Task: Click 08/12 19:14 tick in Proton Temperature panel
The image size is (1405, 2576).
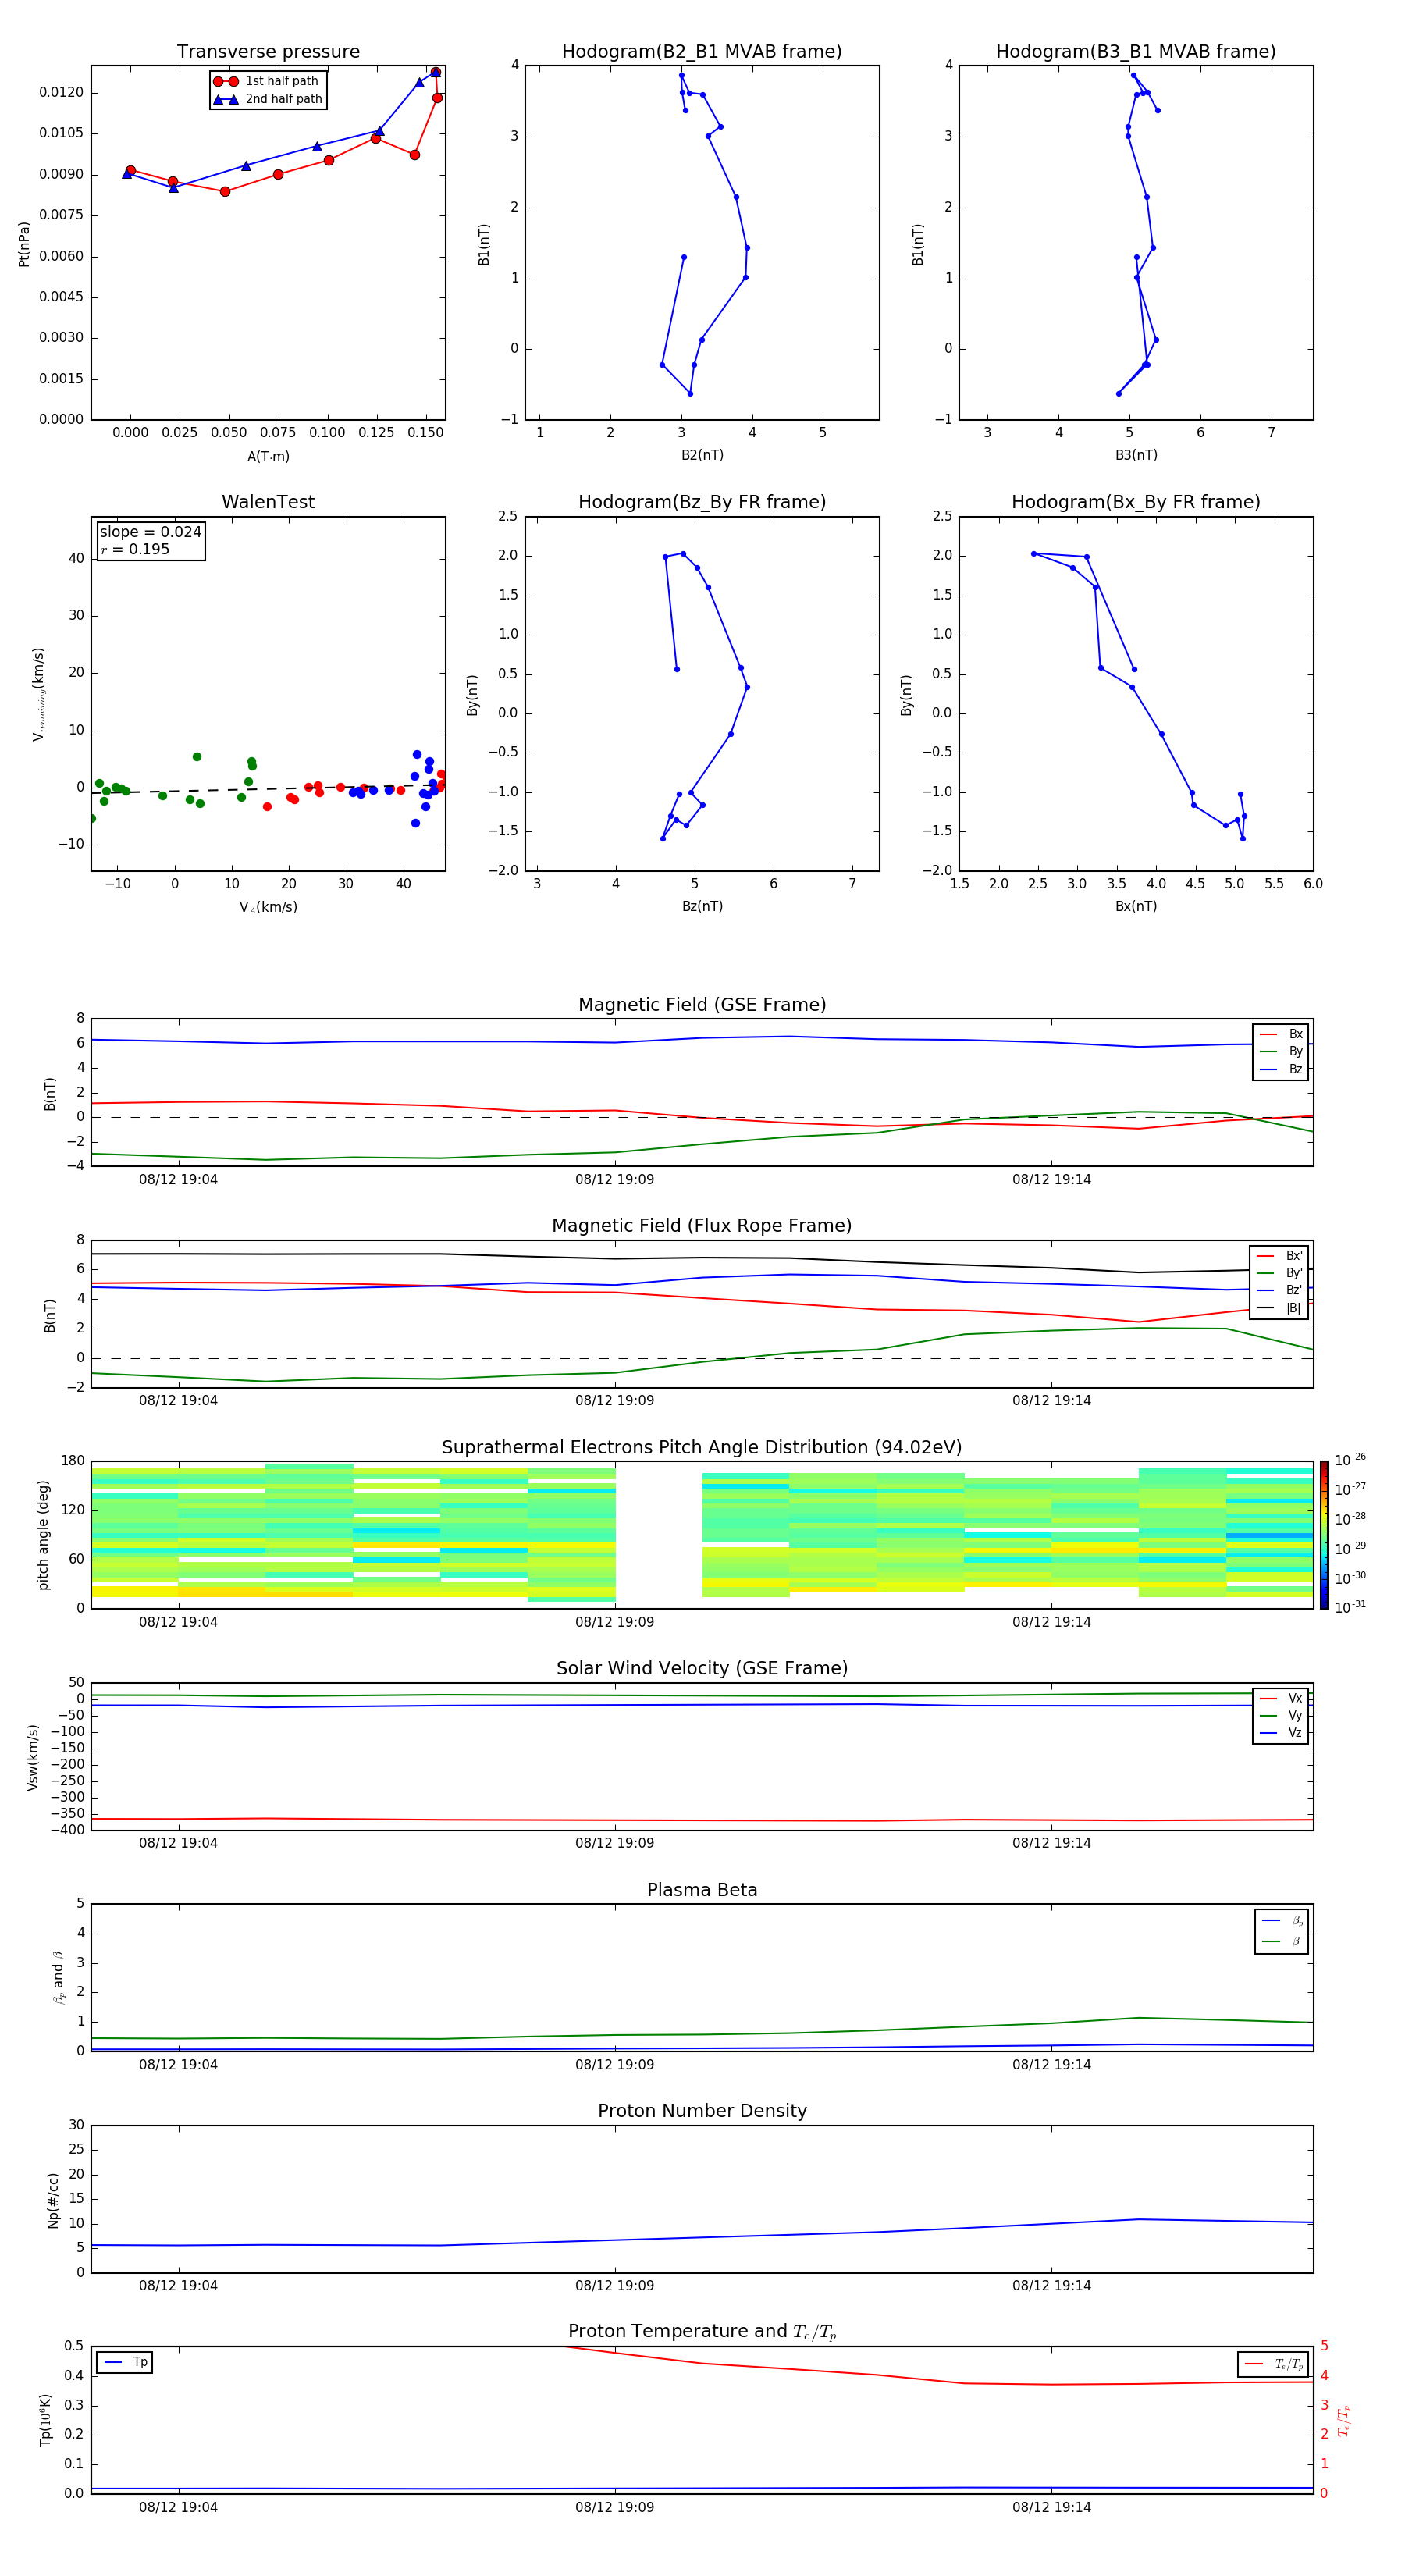Action: pyautogui.click(x=1051, y=2507)
